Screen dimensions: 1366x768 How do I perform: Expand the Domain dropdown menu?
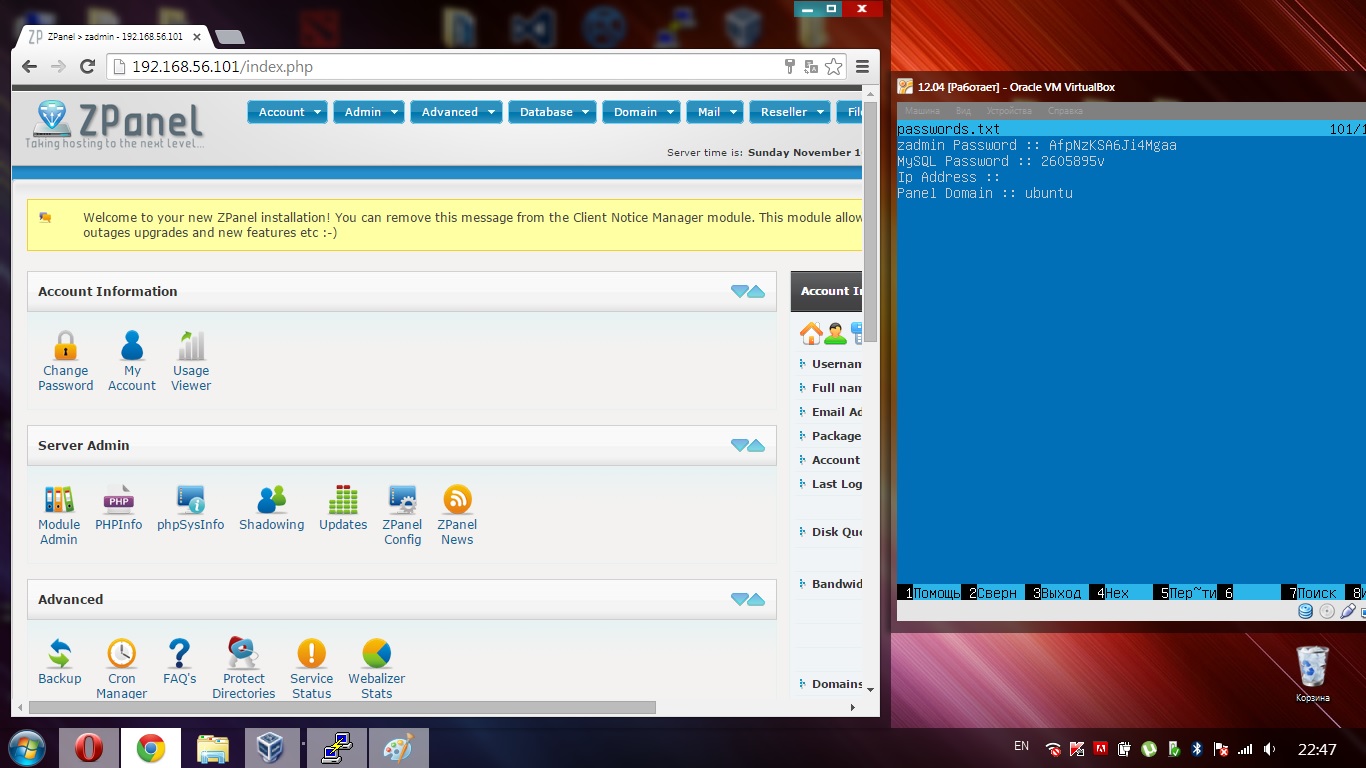tap(641, 112)
